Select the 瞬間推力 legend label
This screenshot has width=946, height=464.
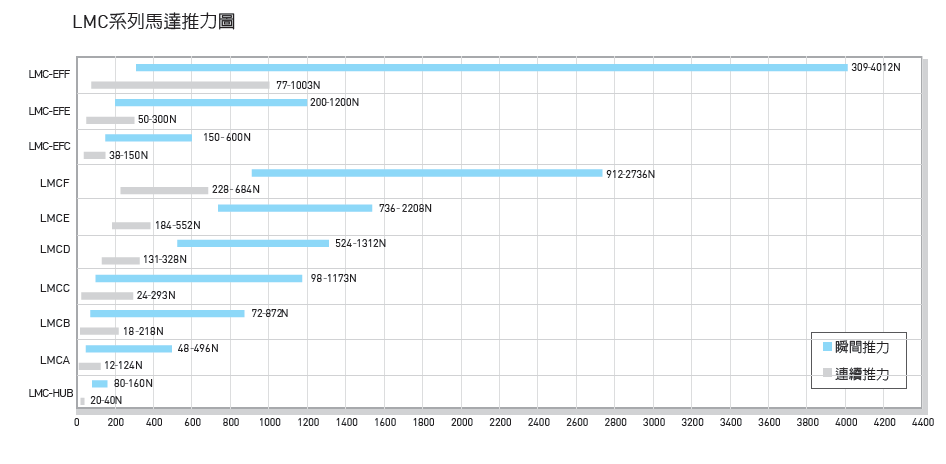pyautogui.click(x=862, y=346)
